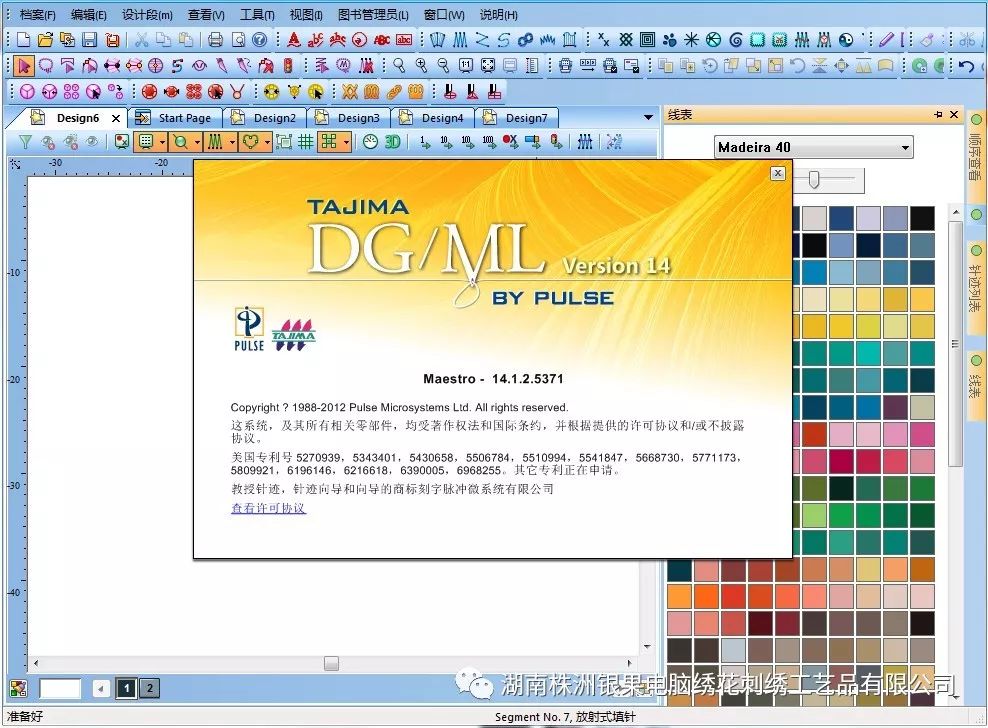Pin the 线表 thread panel
988x728 pixels.
click(x=938, y=115)
